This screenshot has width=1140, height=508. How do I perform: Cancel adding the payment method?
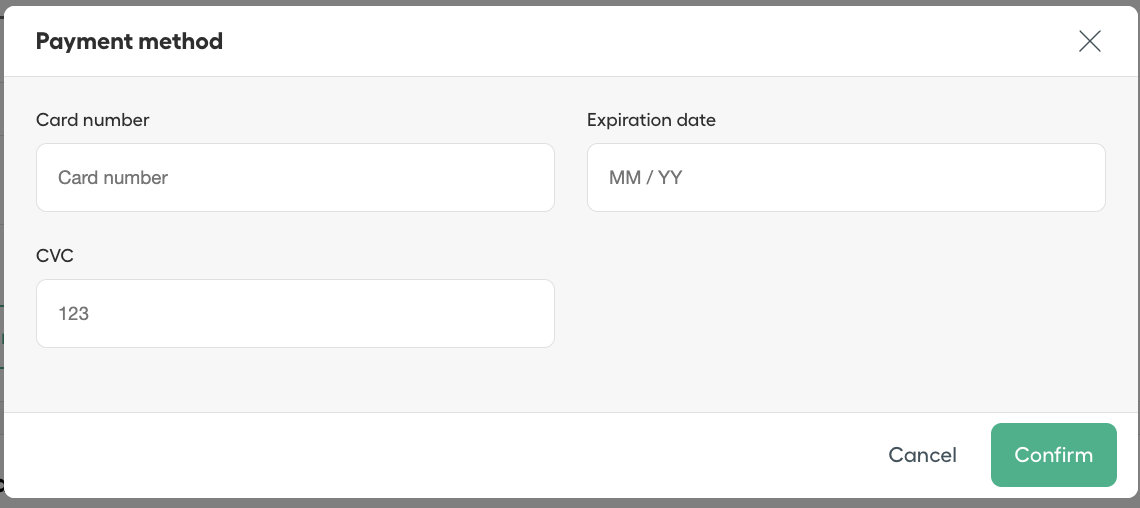tap(922, 455)
